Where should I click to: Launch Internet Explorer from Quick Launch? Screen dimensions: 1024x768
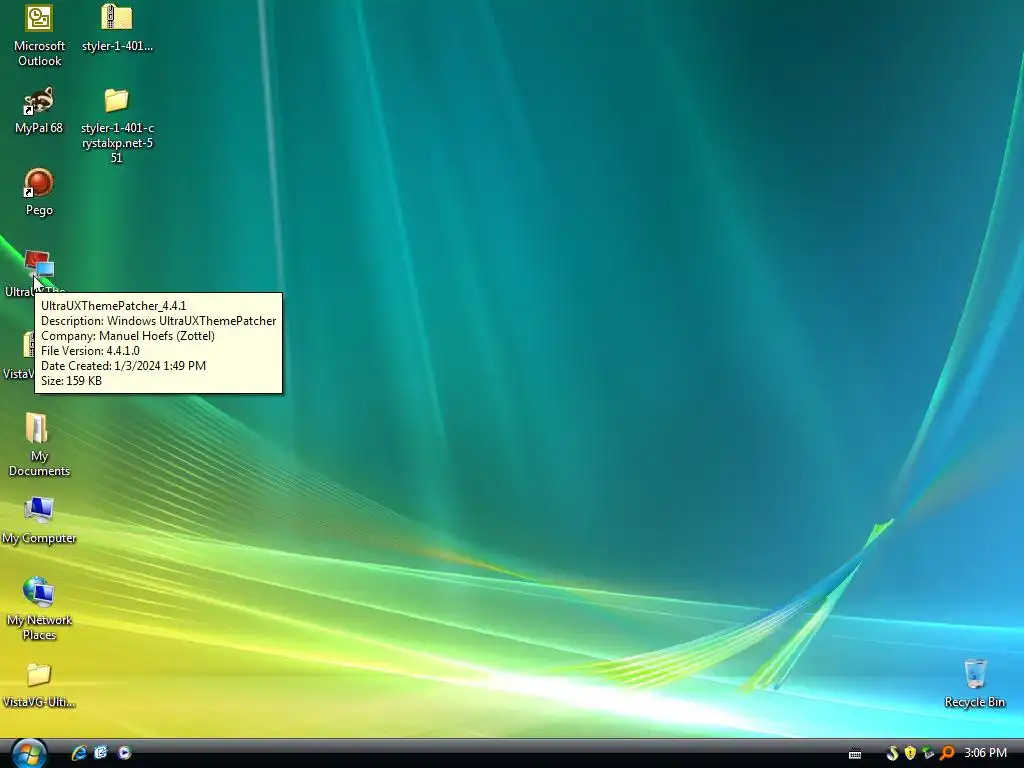(x=79, y=753)
